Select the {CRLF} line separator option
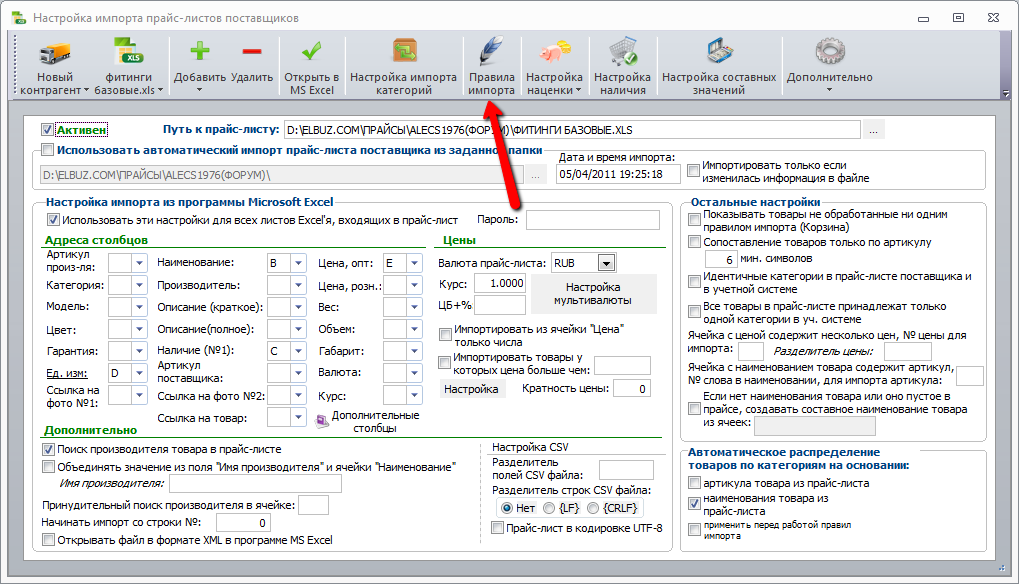The width and height of the screenshot is (1019, 584). (593, 508)
